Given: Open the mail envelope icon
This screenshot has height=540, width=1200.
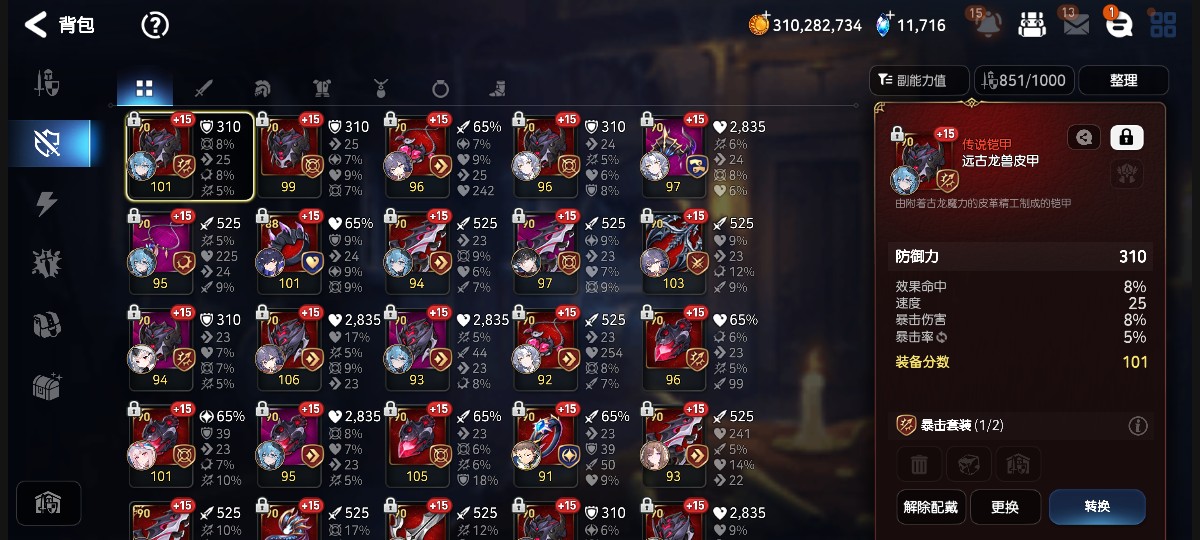Looking at the screenshot, I should (x=1076, y=25).
